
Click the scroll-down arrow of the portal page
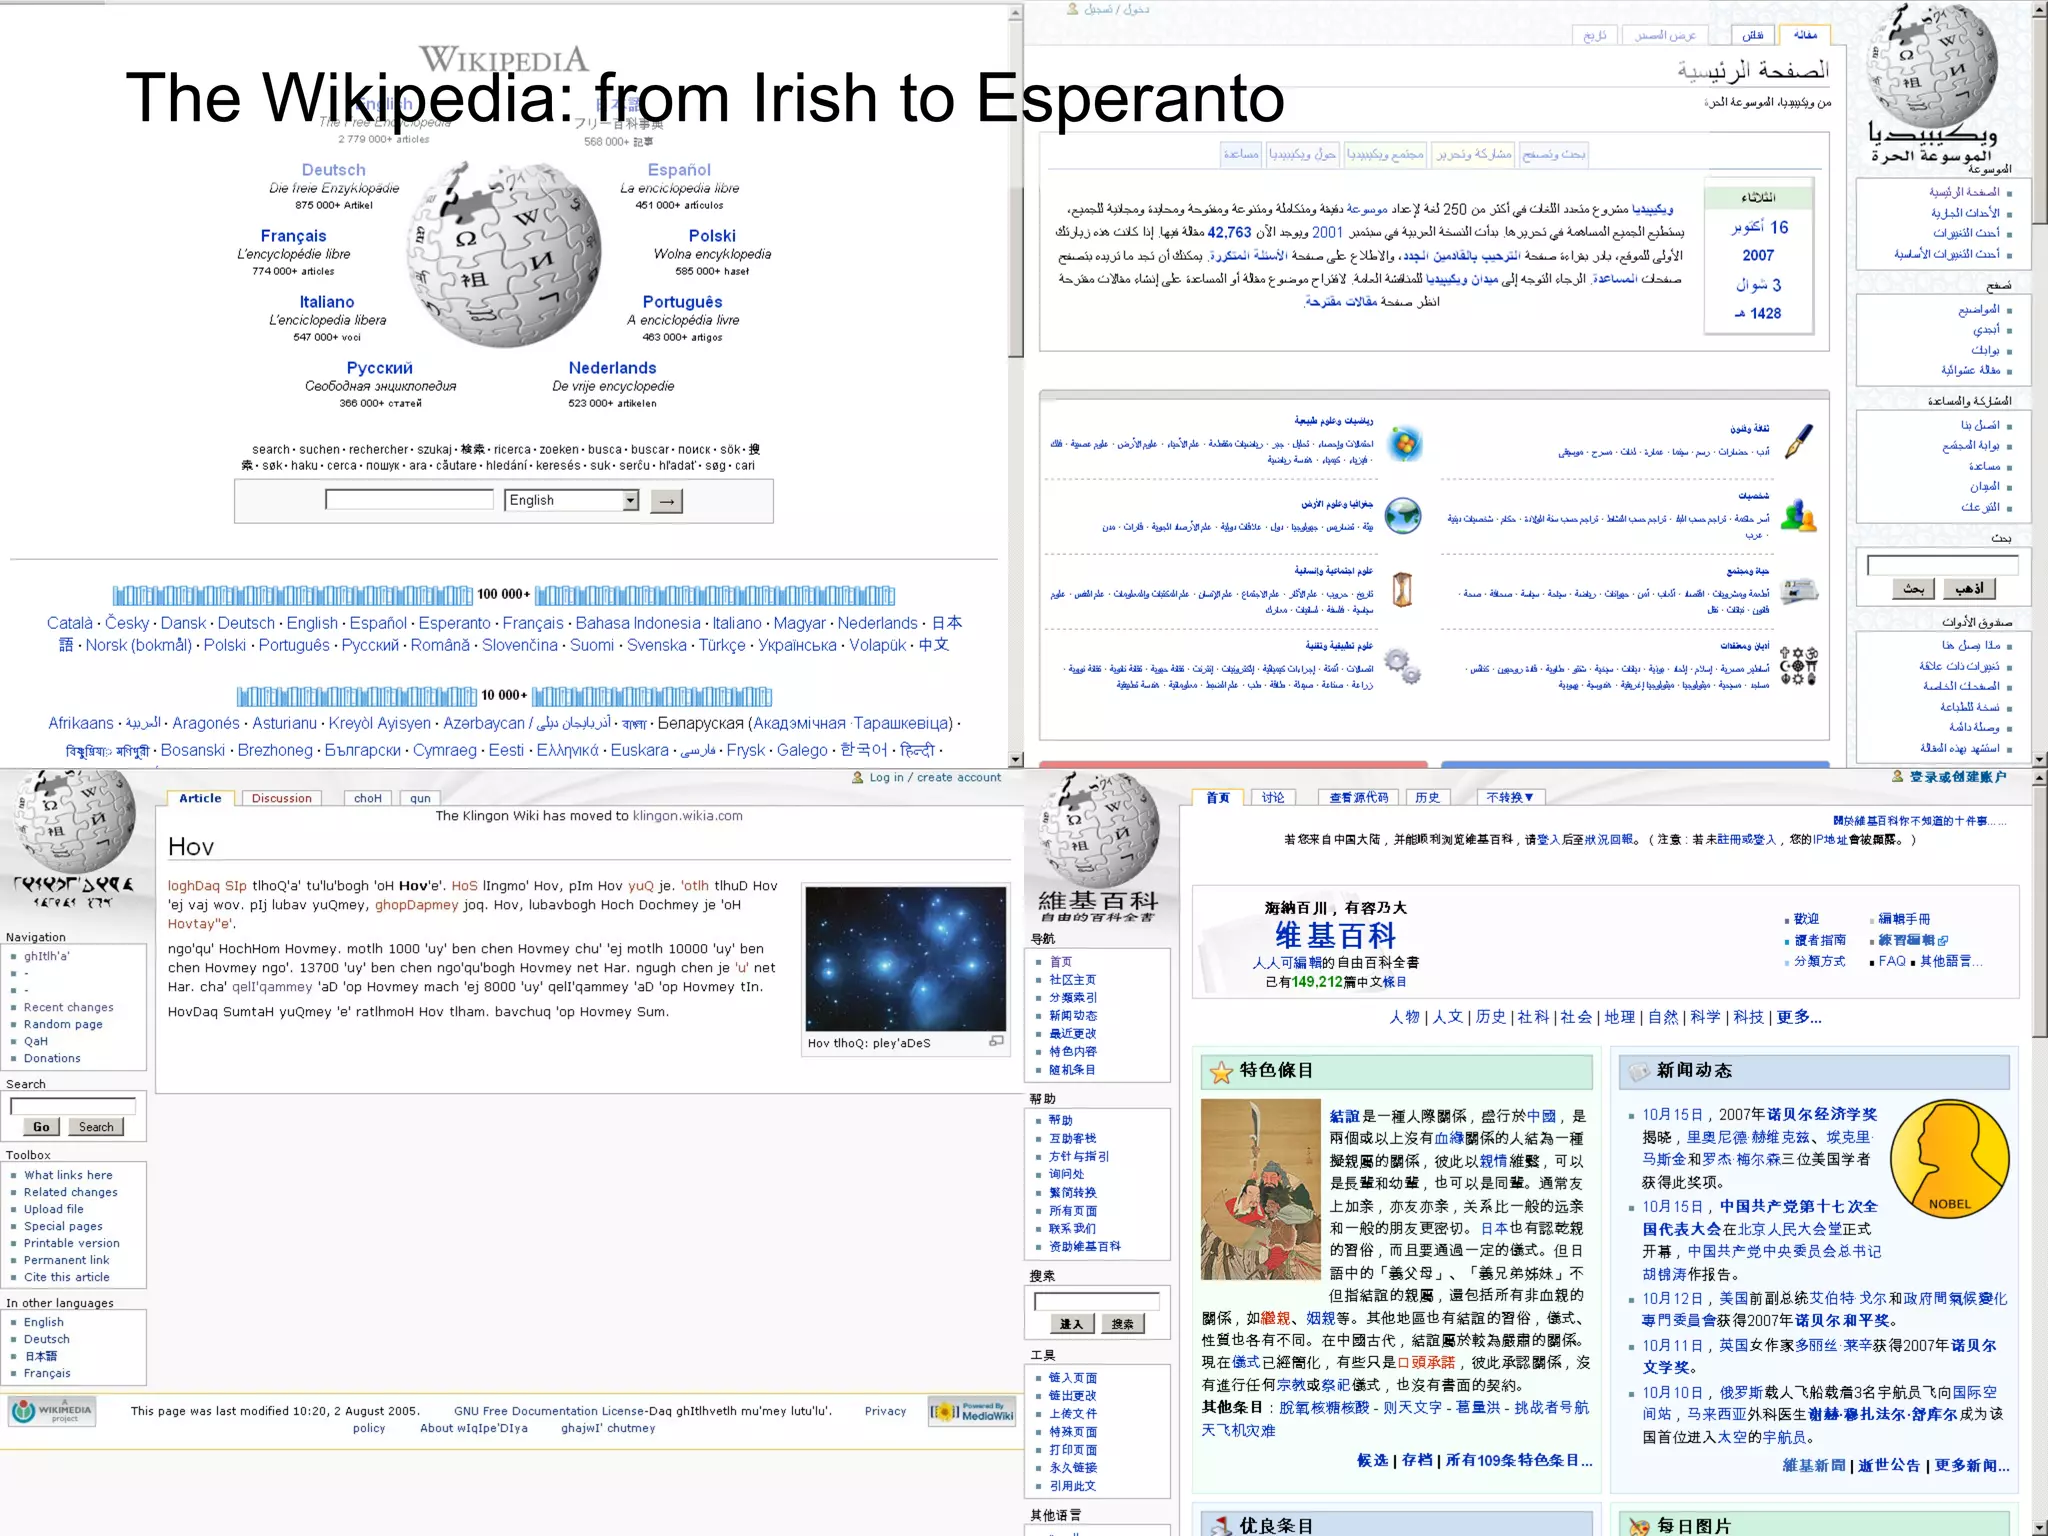pyautogui.click(x=1016, y=760)
